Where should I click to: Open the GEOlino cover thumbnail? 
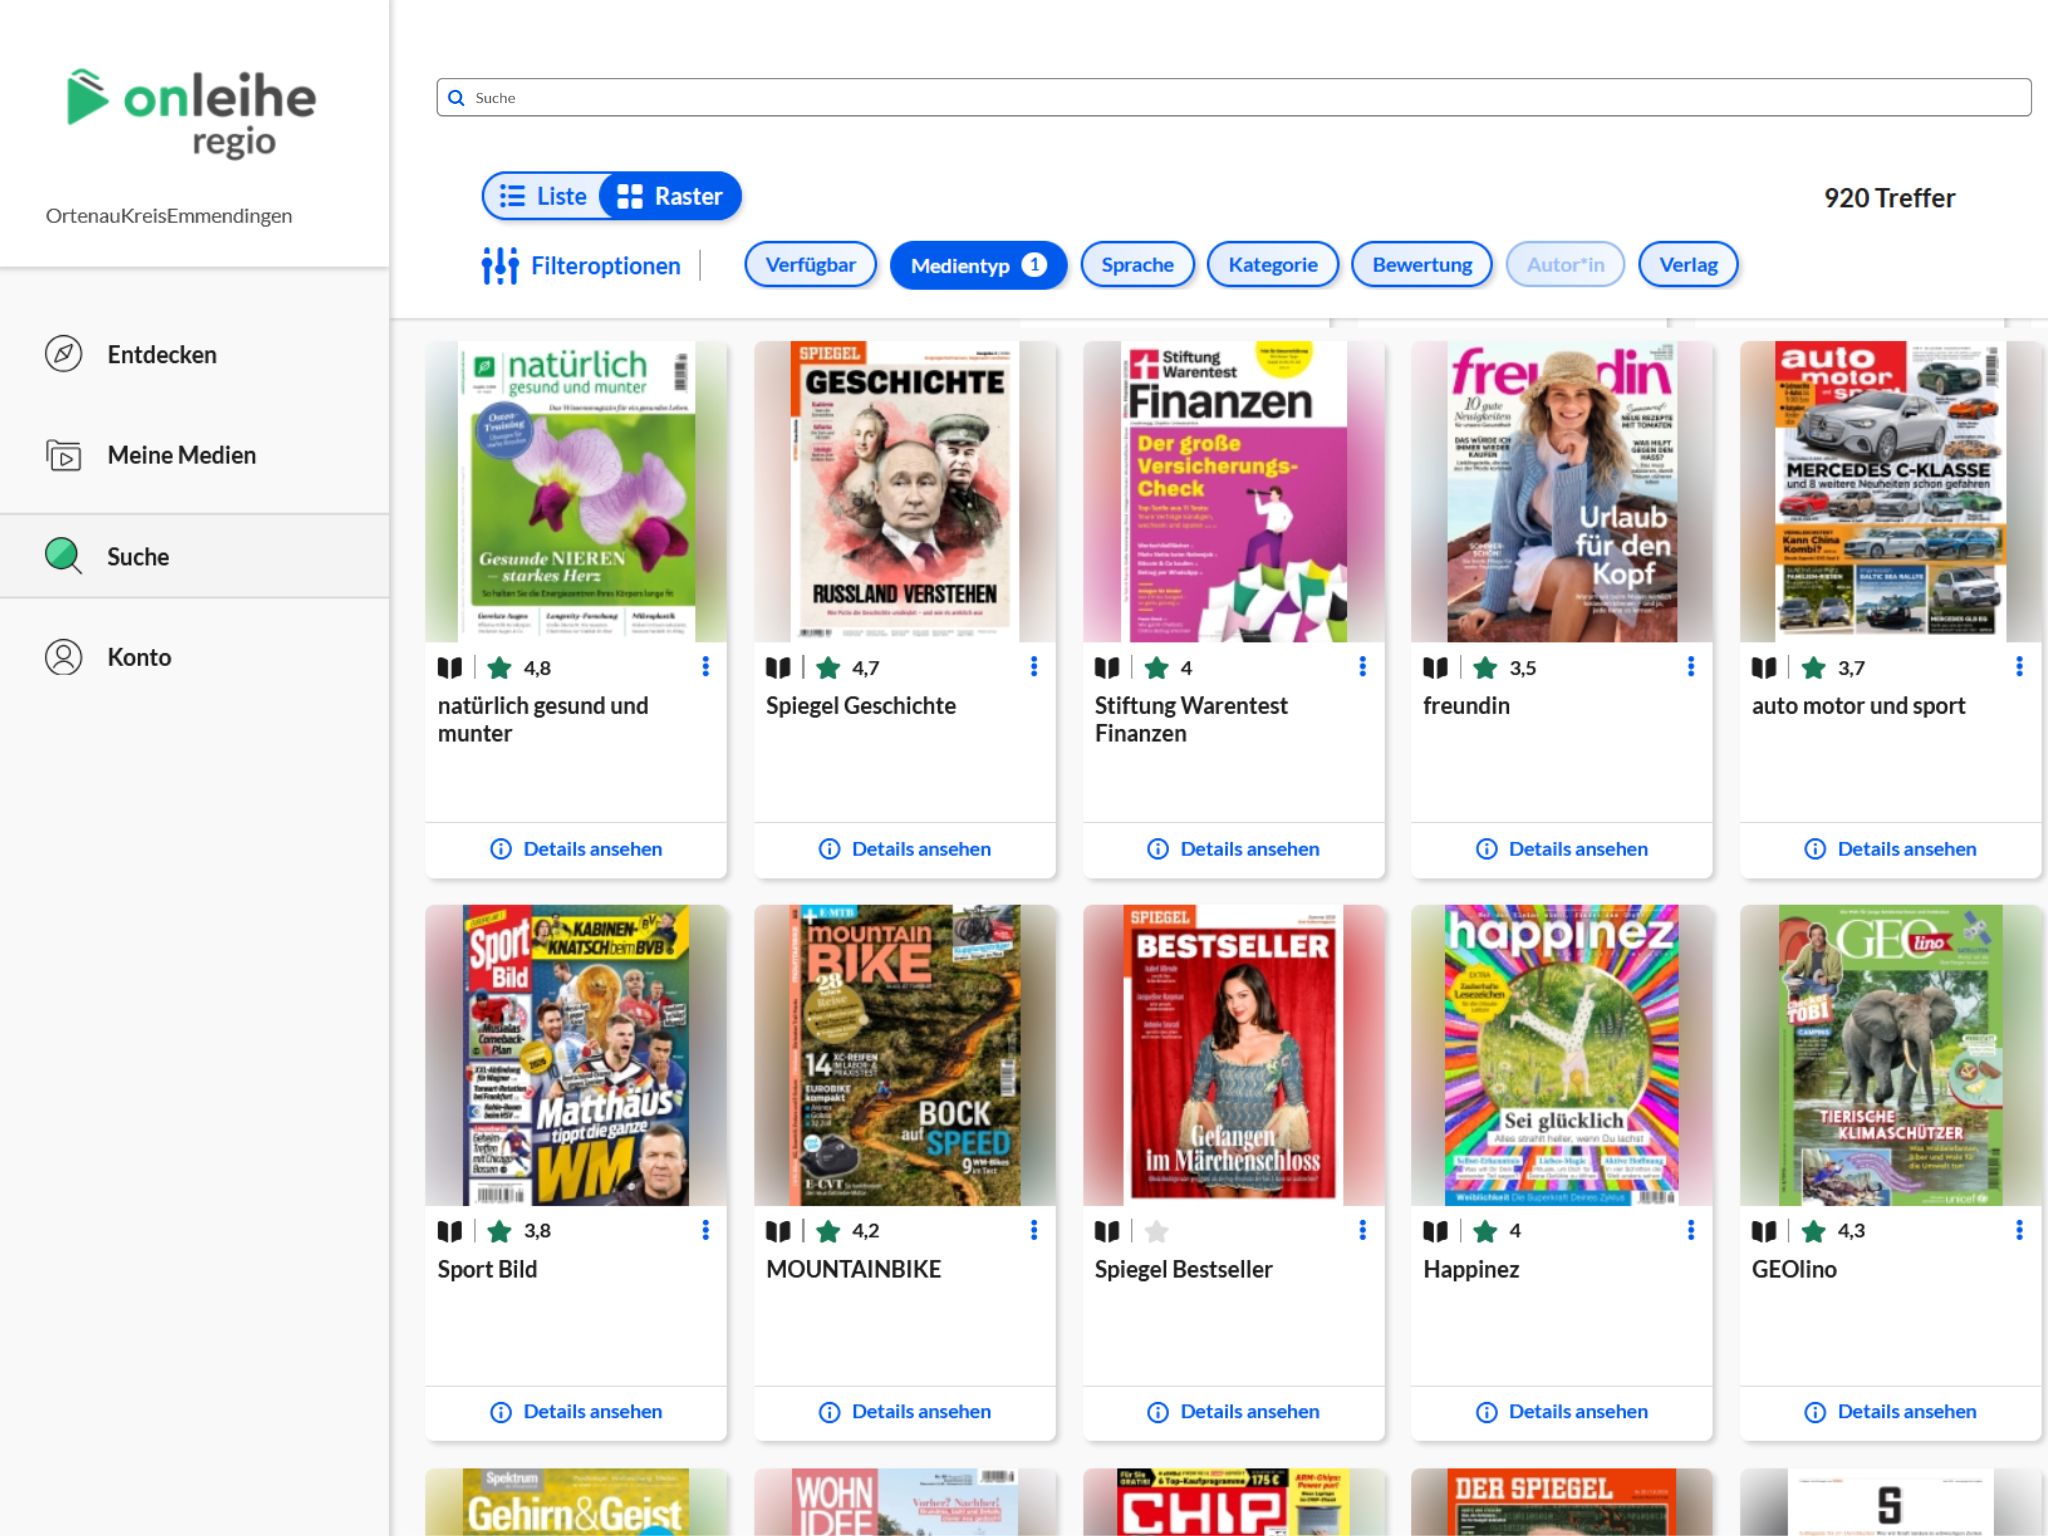click(x=1890, y=1055)
